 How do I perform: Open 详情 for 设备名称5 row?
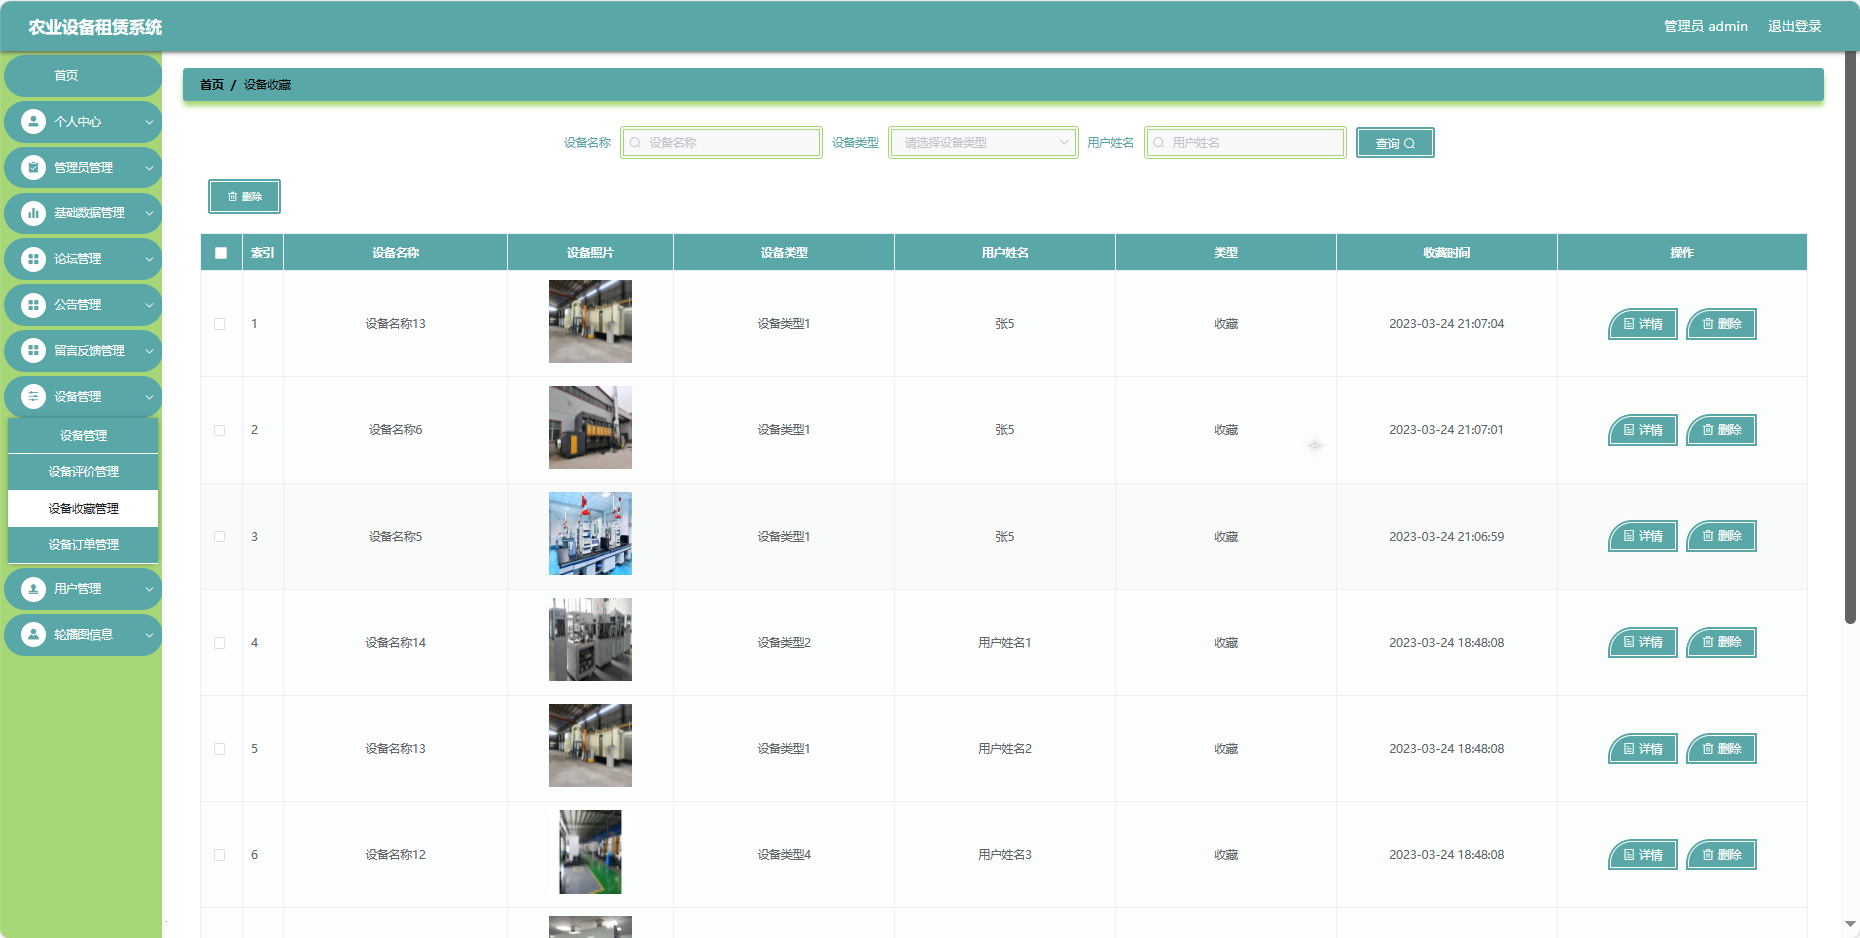1642,536
